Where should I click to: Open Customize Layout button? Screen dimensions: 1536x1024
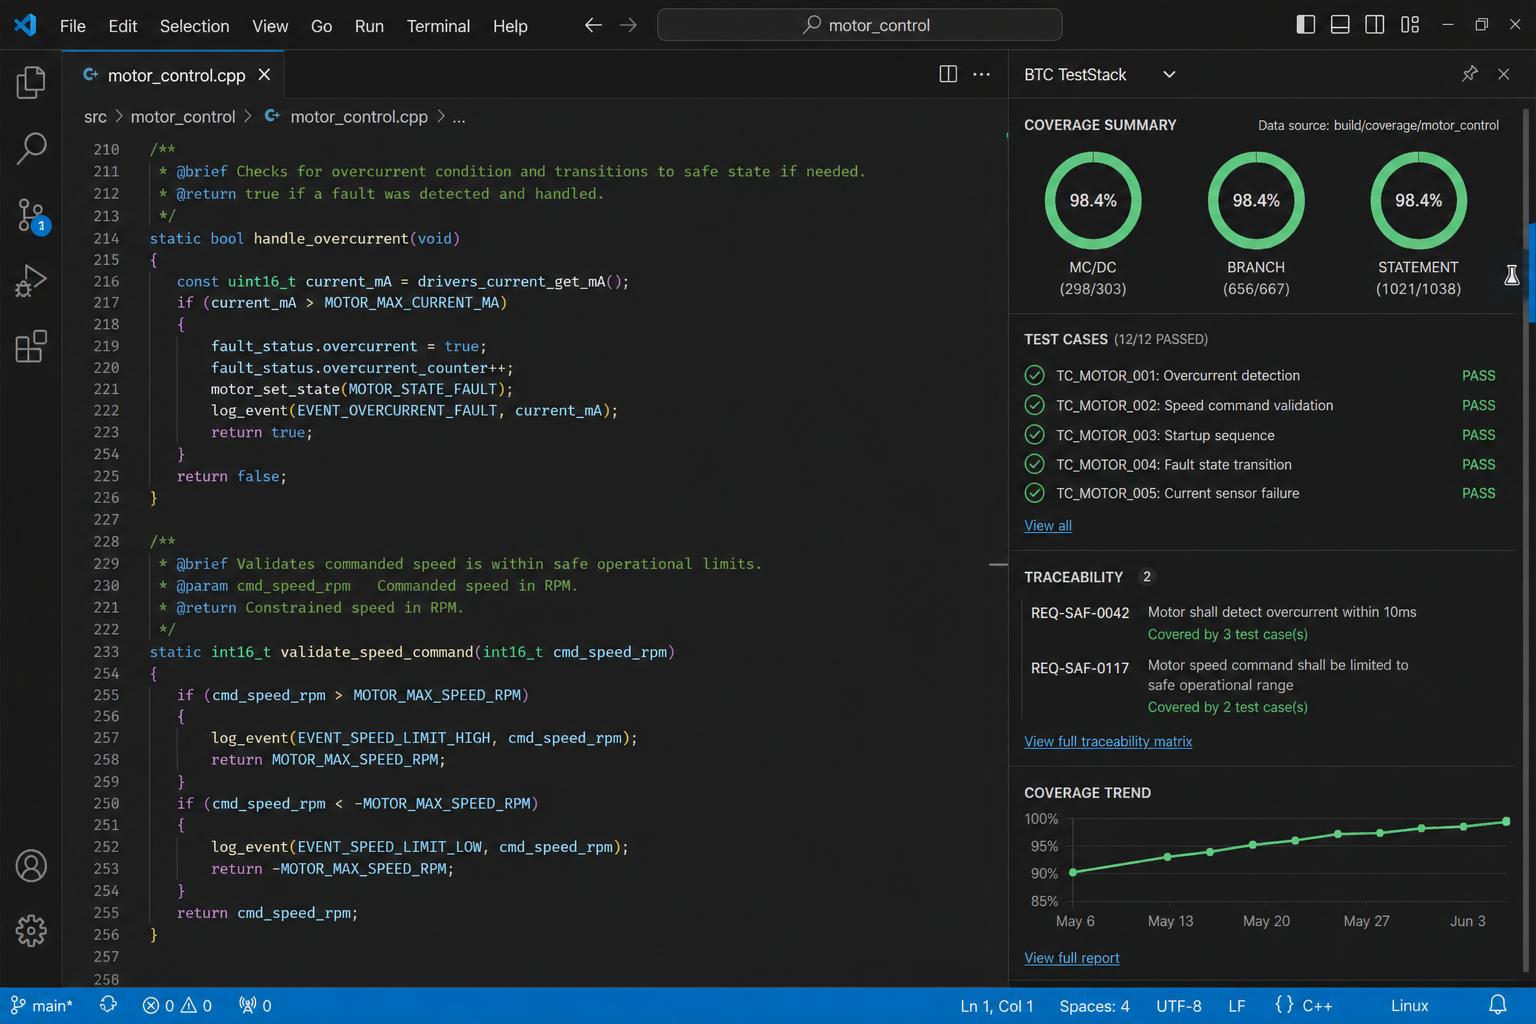pos(1410,25)
